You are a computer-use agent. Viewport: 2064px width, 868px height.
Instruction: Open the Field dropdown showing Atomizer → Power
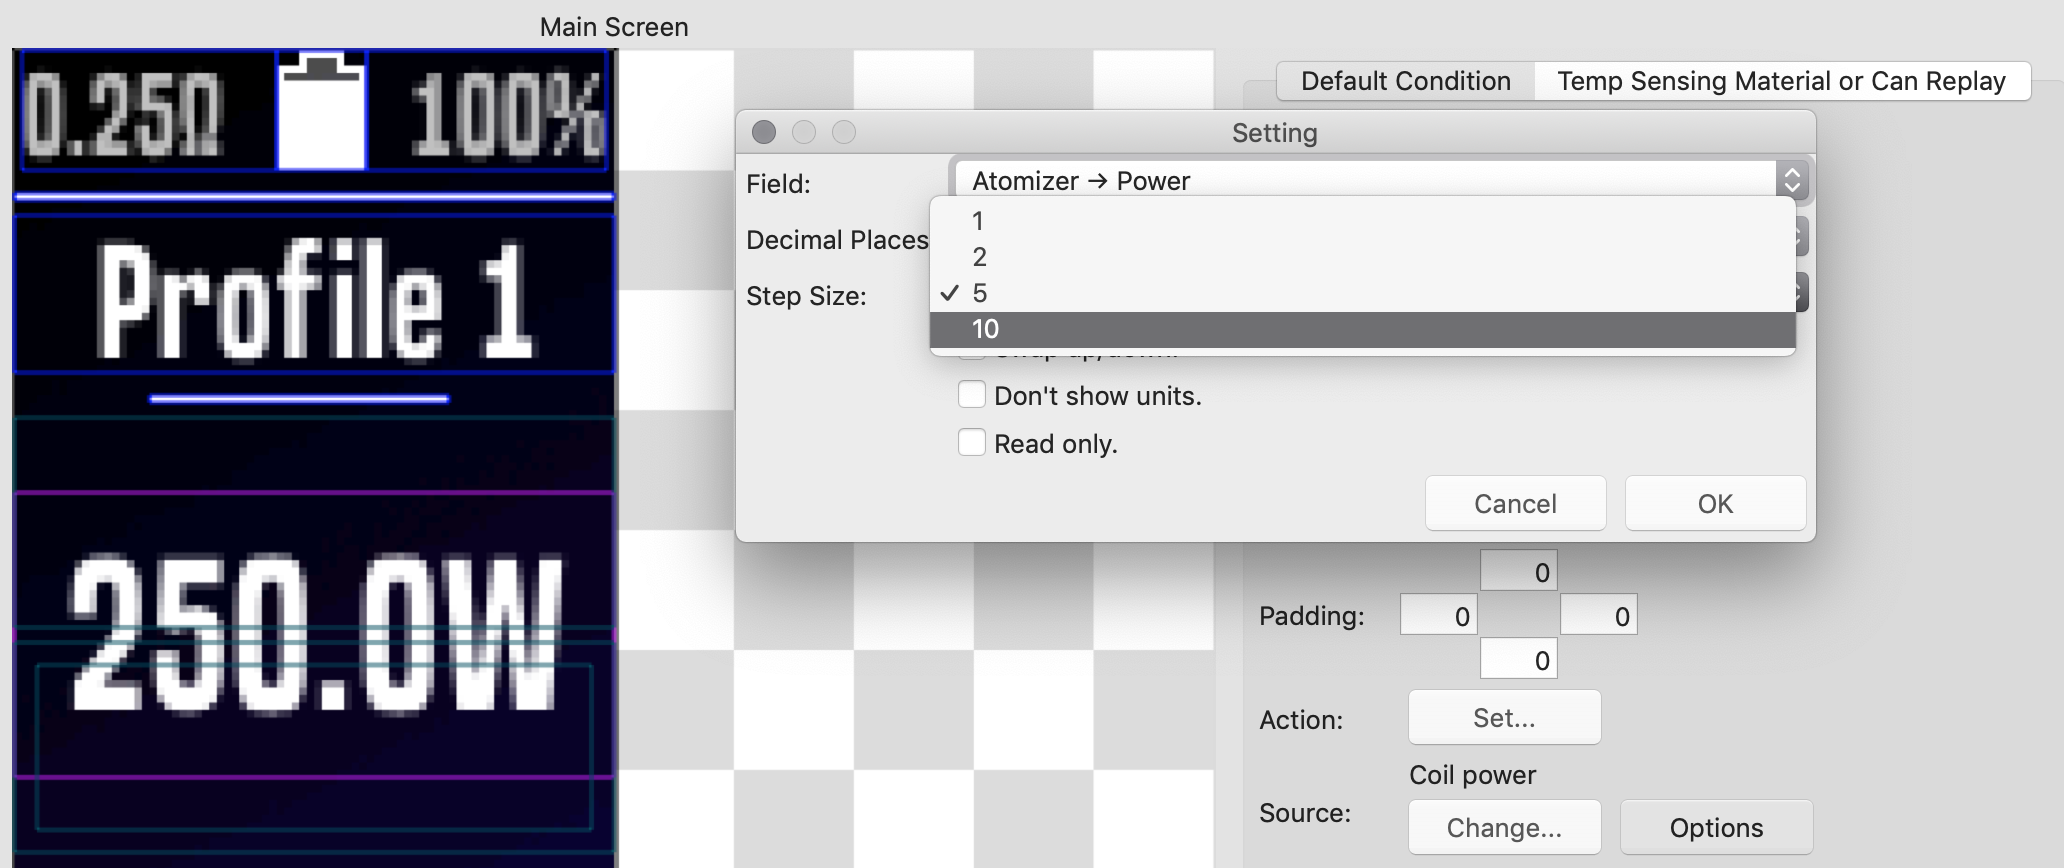[x=1380, y=181]
